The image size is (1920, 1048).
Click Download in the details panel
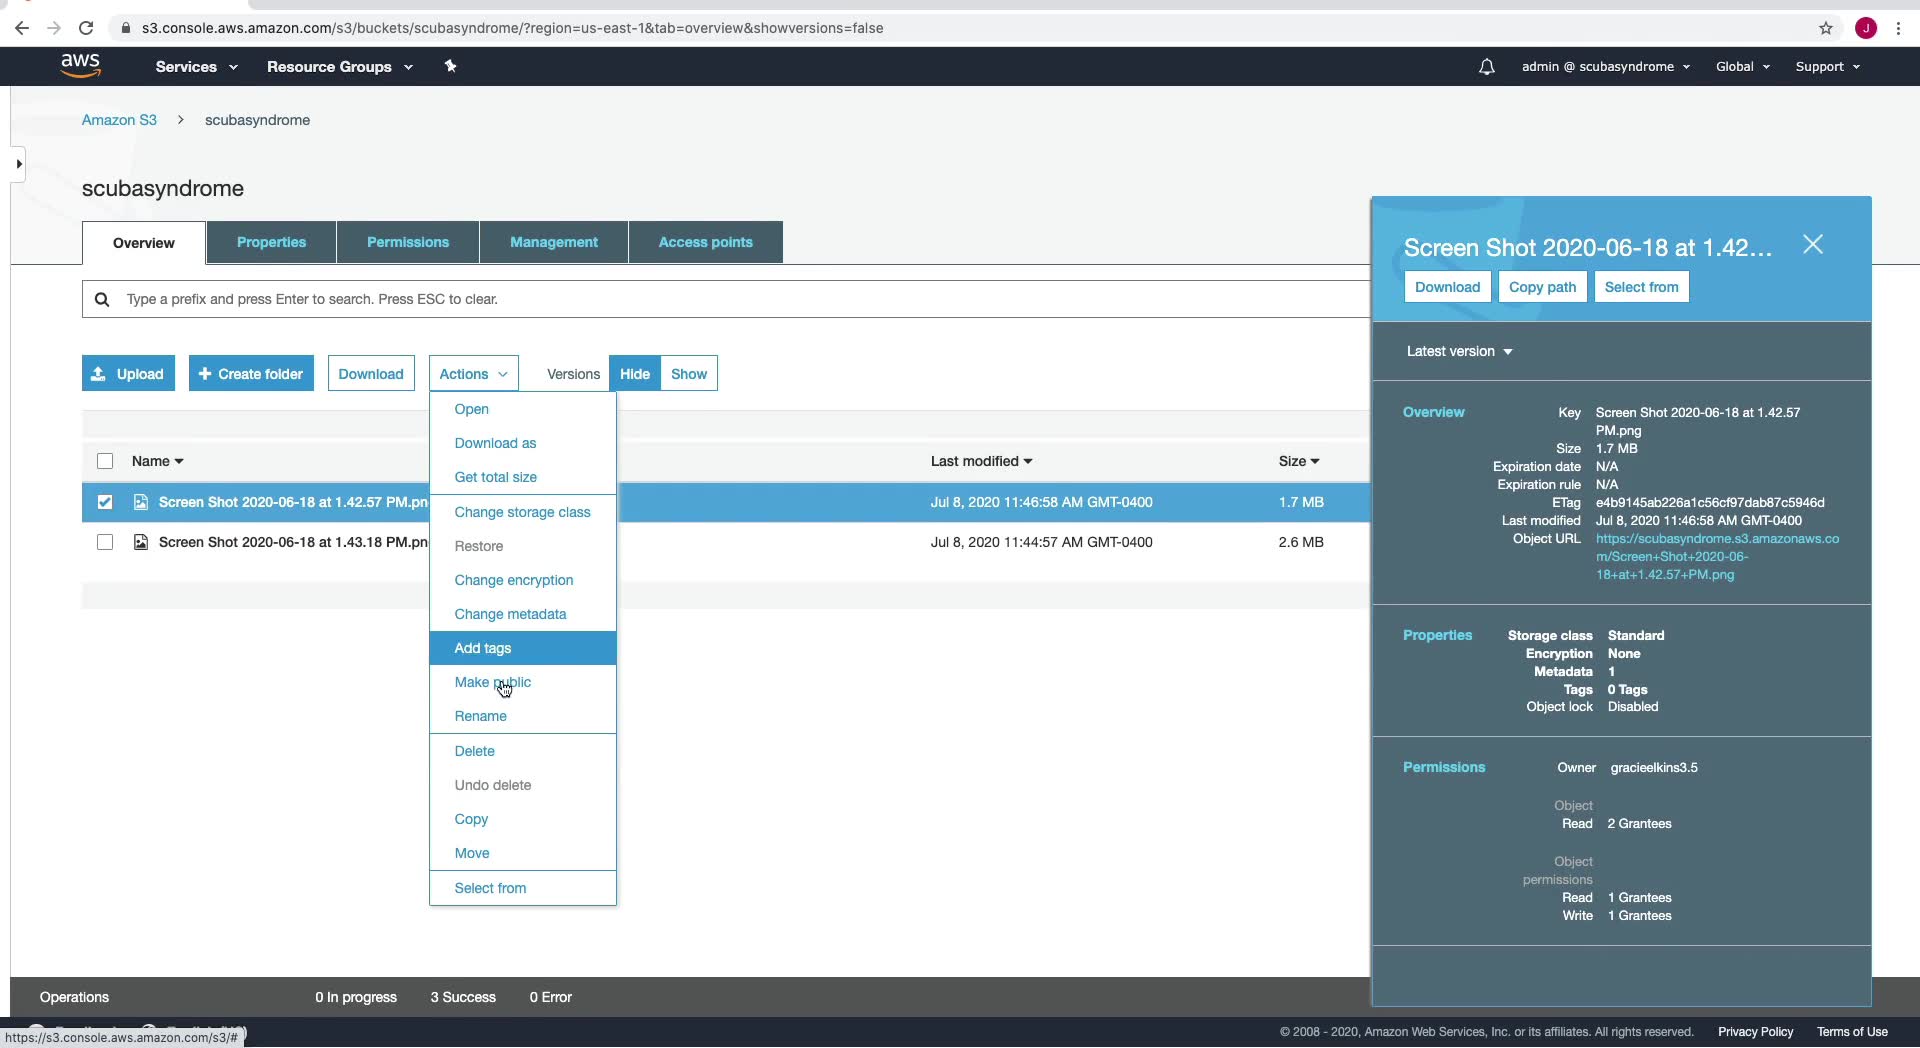click(x=1447, y=287)
